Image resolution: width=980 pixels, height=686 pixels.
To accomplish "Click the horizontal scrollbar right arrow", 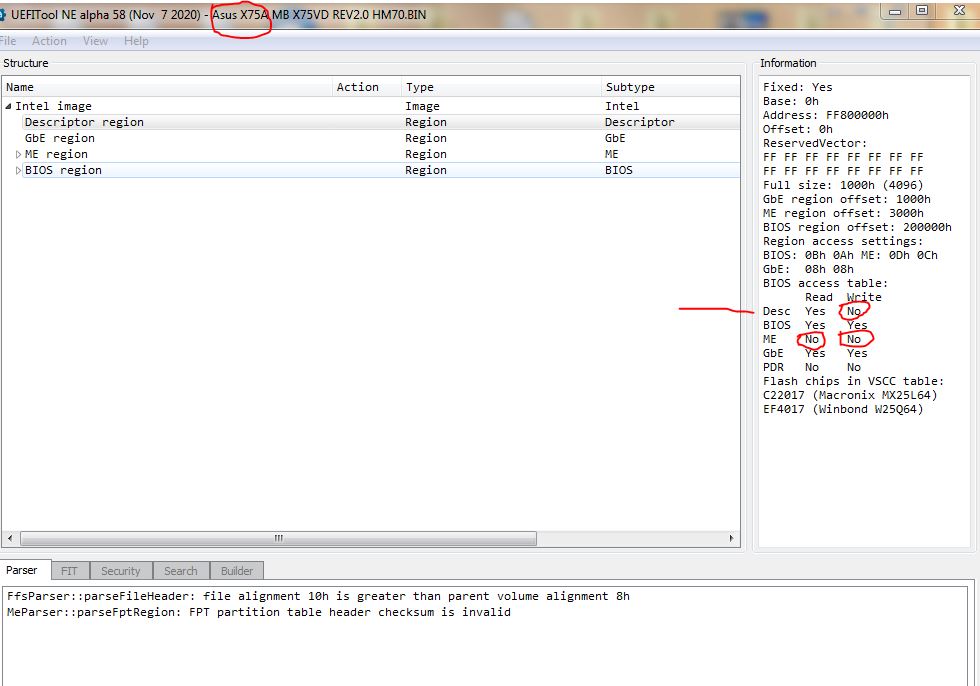I will 731,538.
